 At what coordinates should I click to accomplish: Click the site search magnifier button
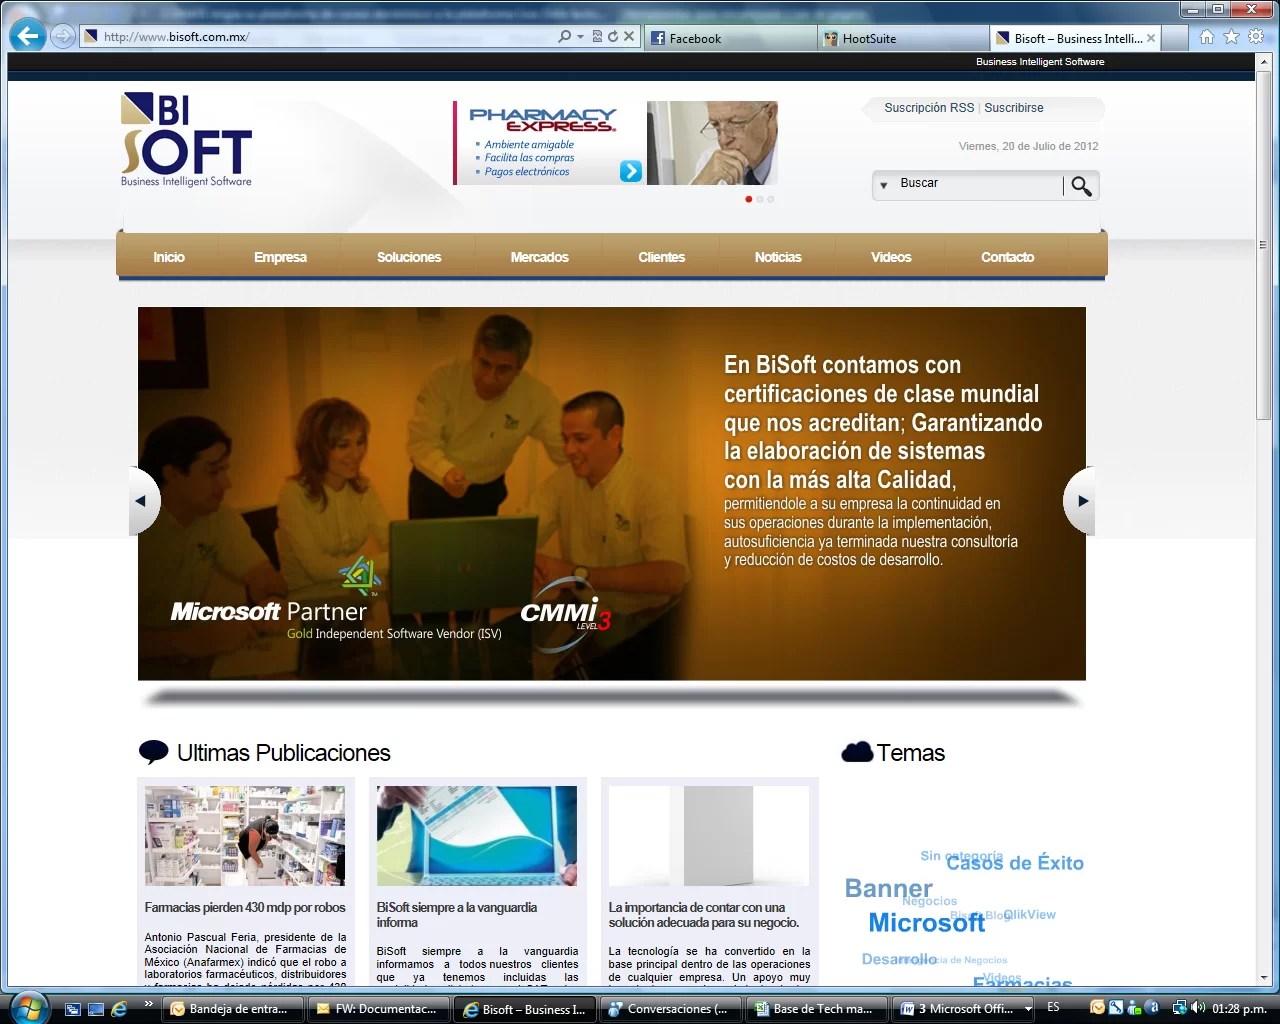[1081, 186]
